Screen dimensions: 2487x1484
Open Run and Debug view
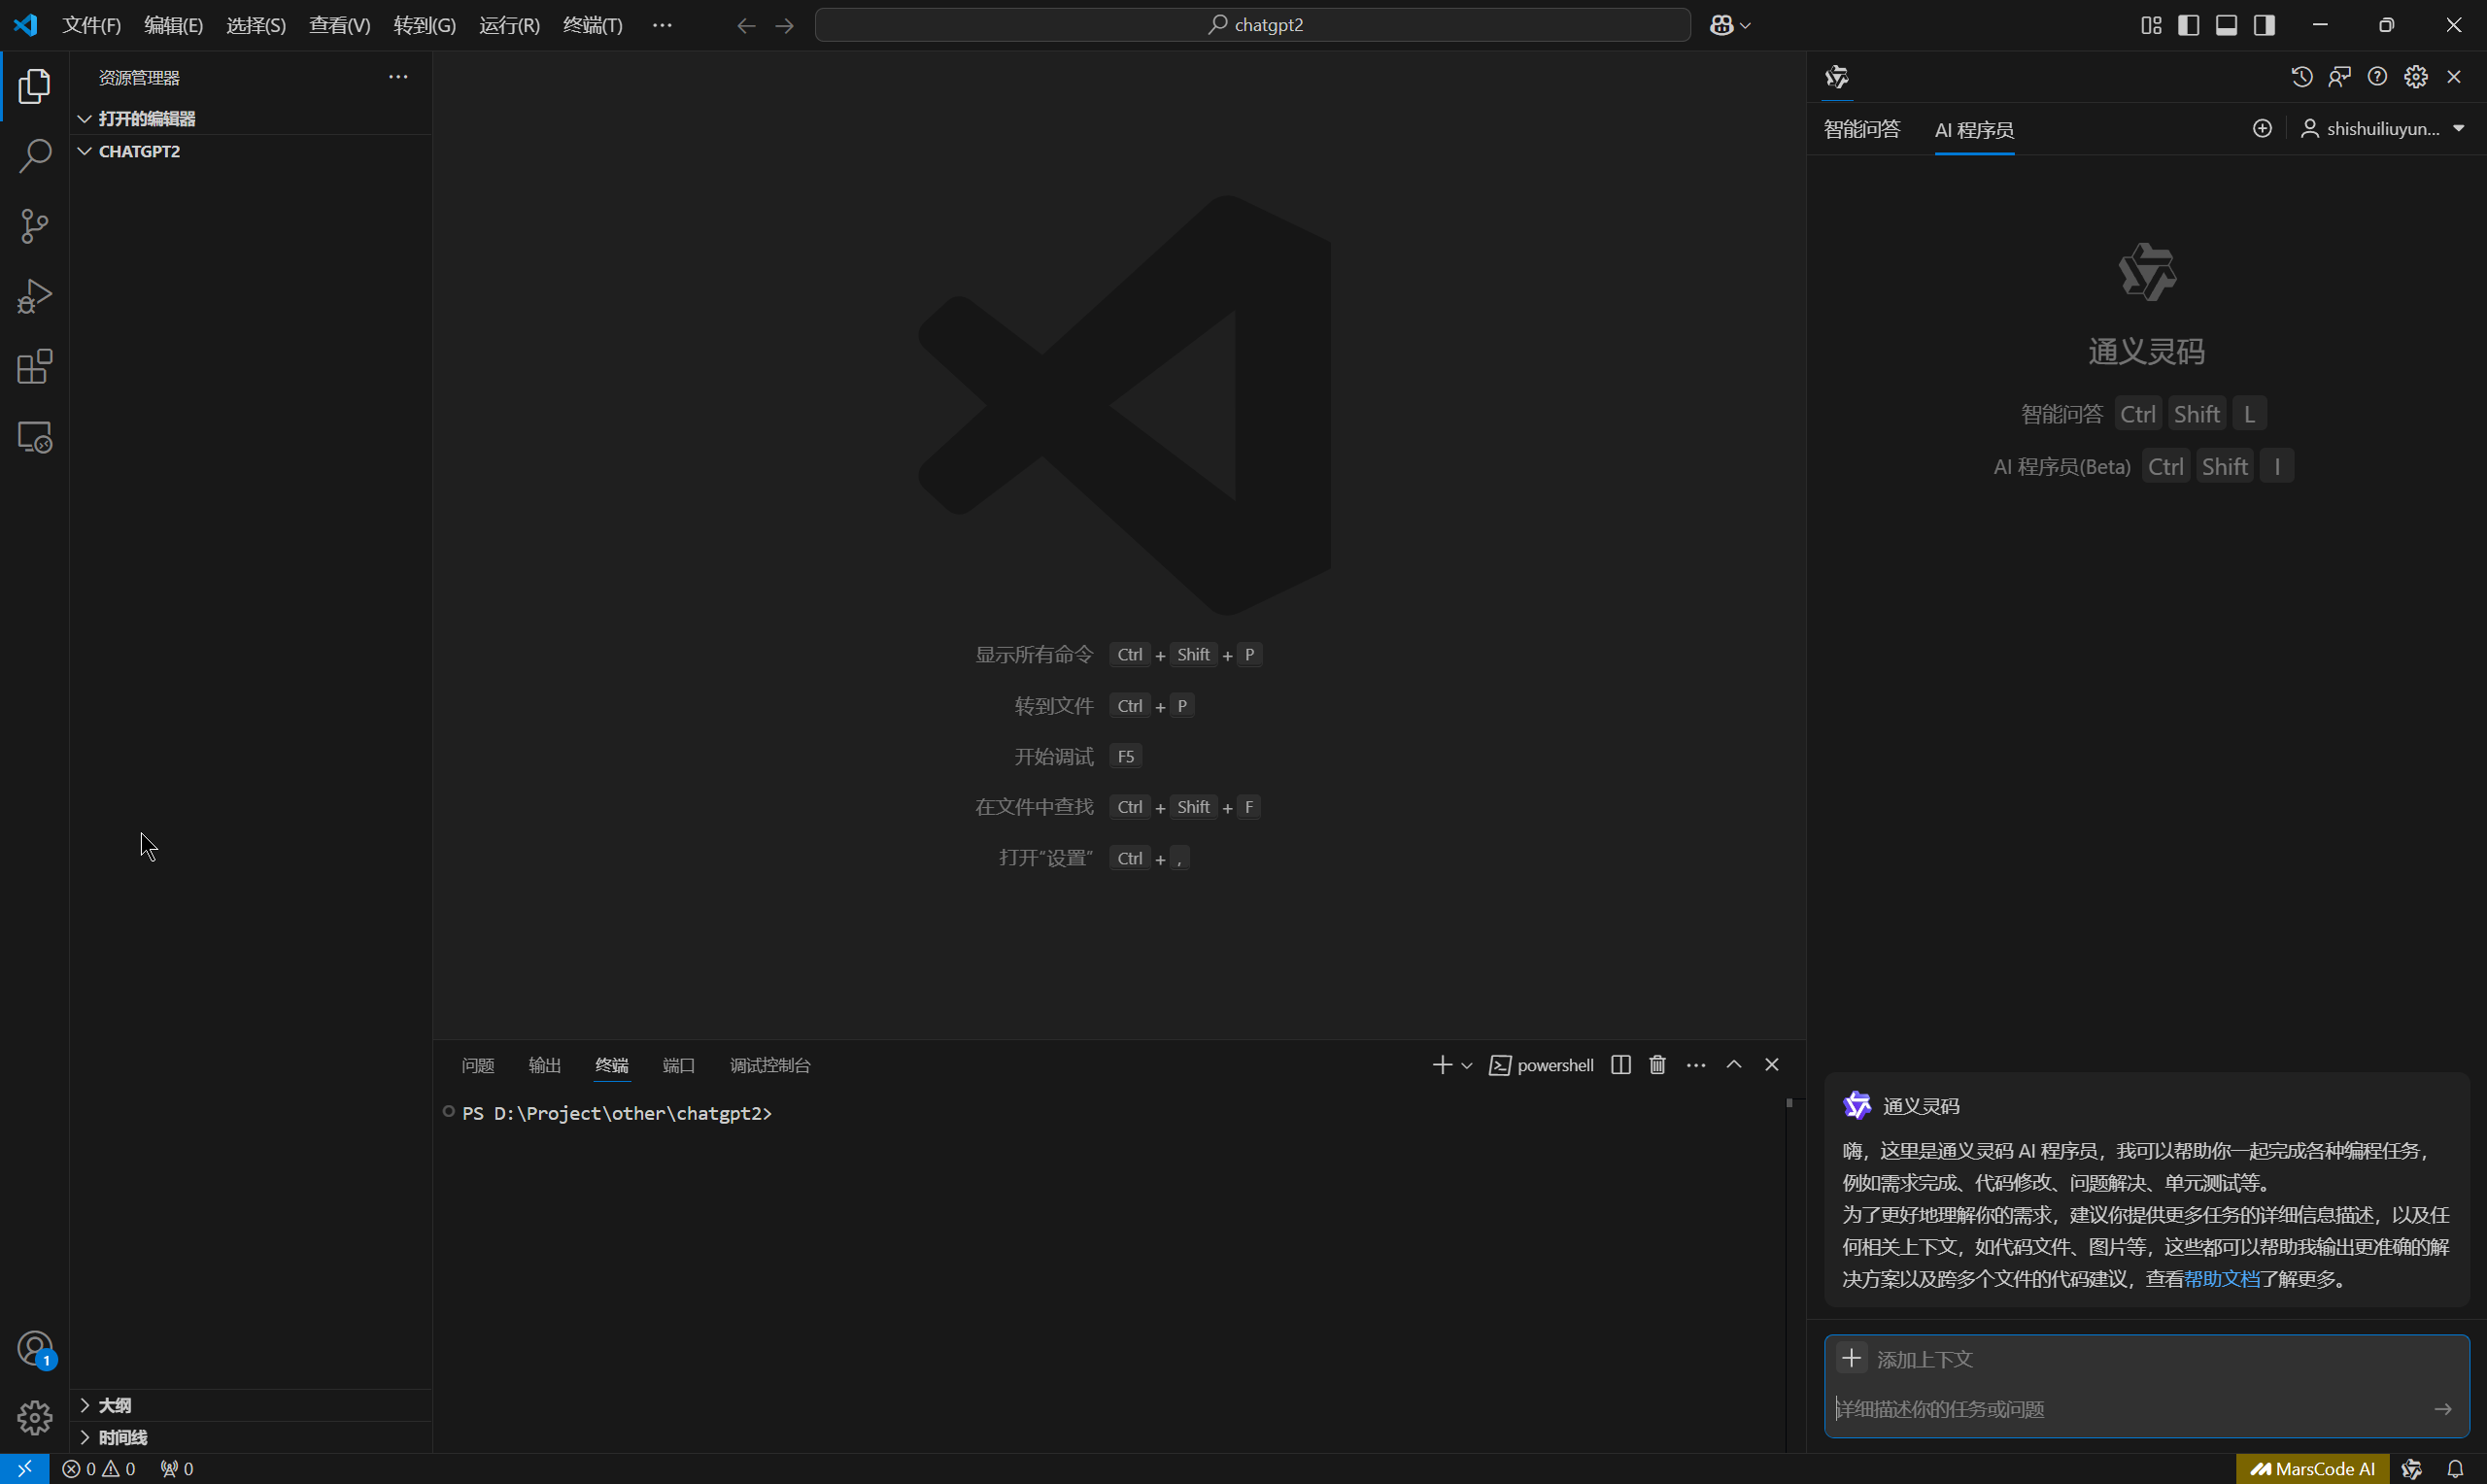tap(35, 296)
